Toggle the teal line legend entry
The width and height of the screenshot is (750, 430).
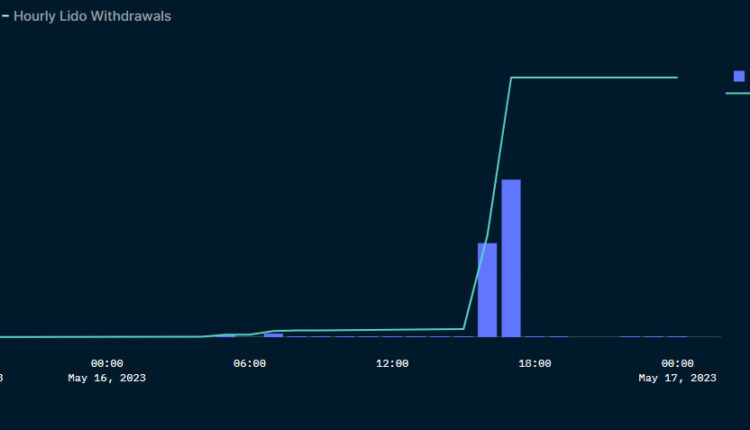(x=737, y=93)
